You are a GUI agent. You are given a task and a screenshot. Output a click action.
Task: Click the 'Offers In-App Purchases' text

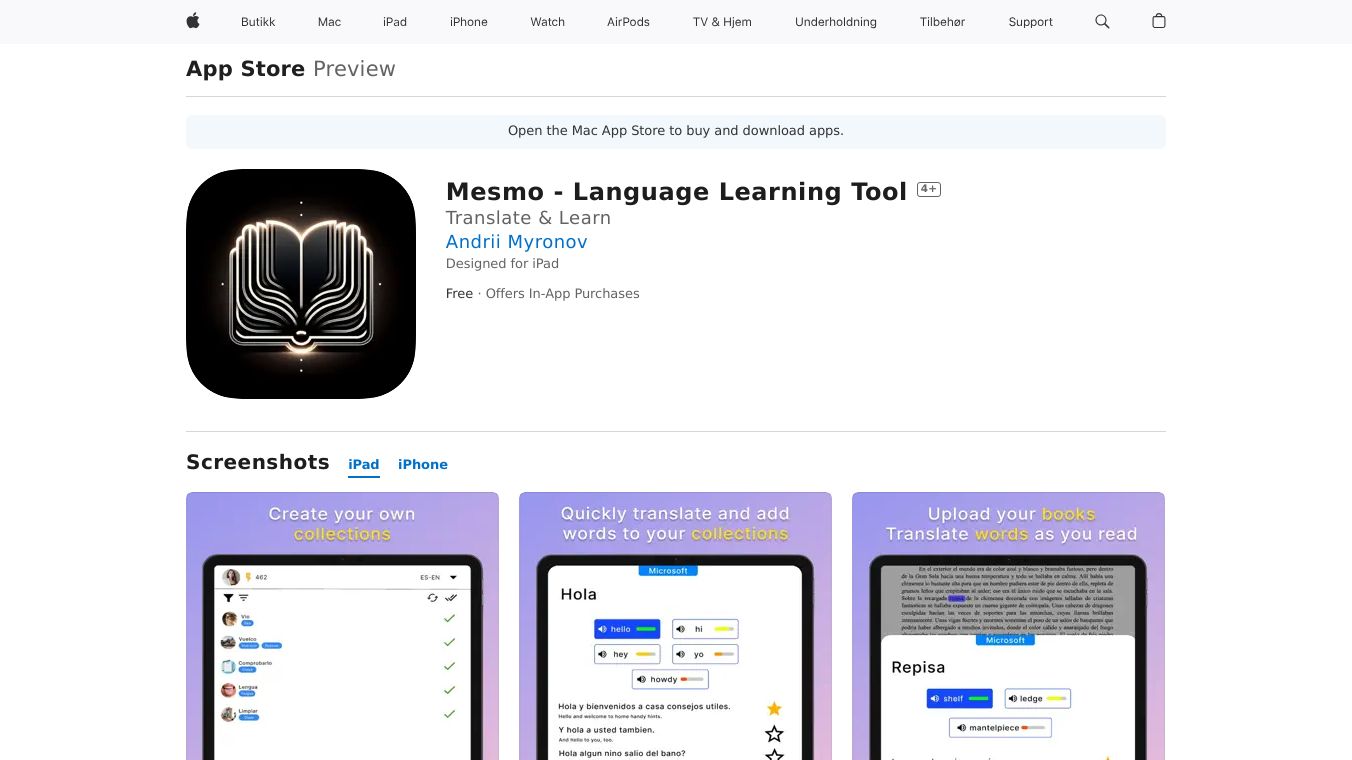[562, 294]
